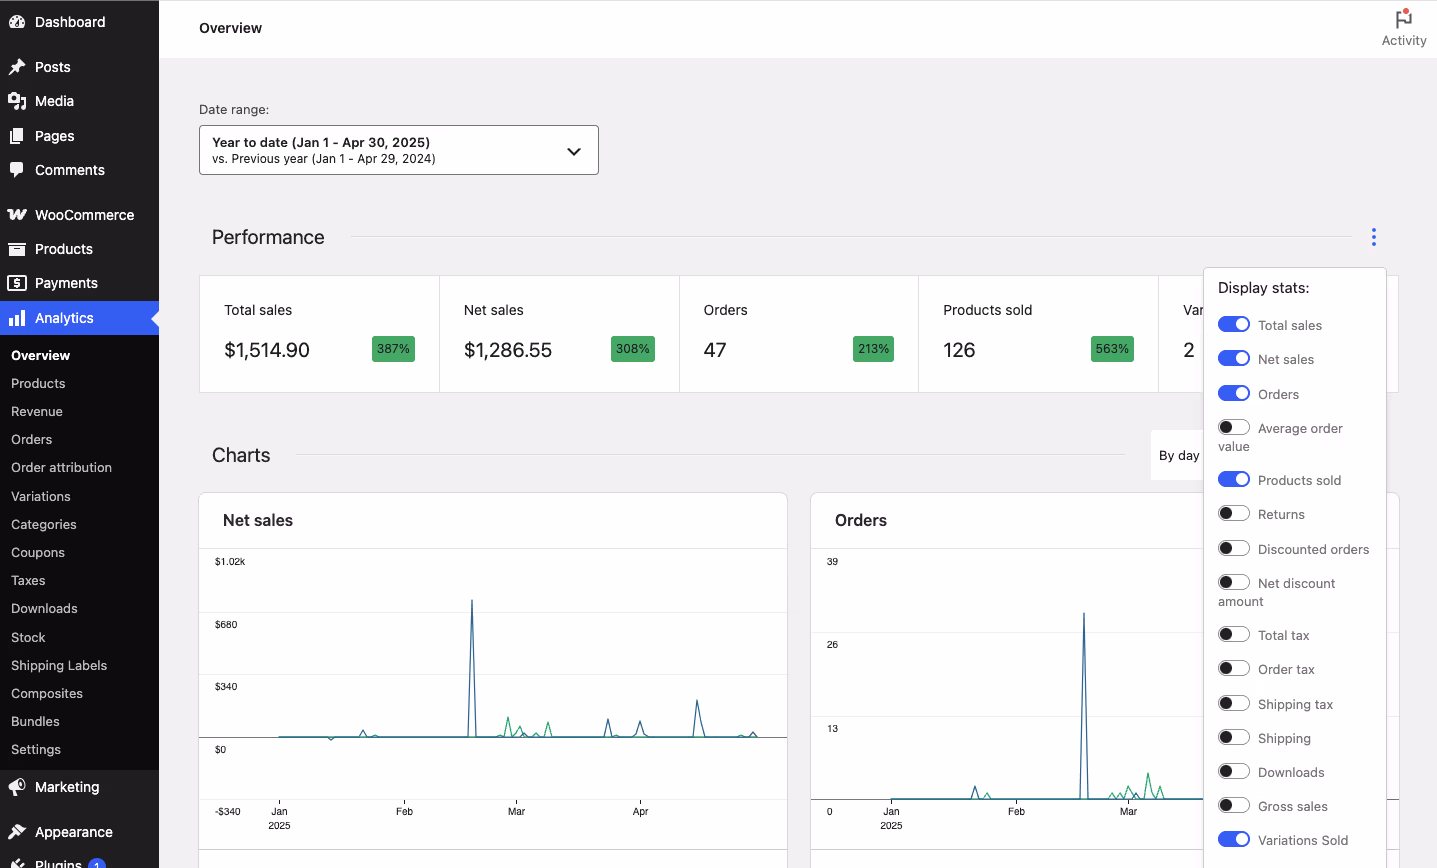The height and width of the screenshot is (868, 1437).
Task: Enable the Gross sales display stat
Action: [x=1233, y=805]
